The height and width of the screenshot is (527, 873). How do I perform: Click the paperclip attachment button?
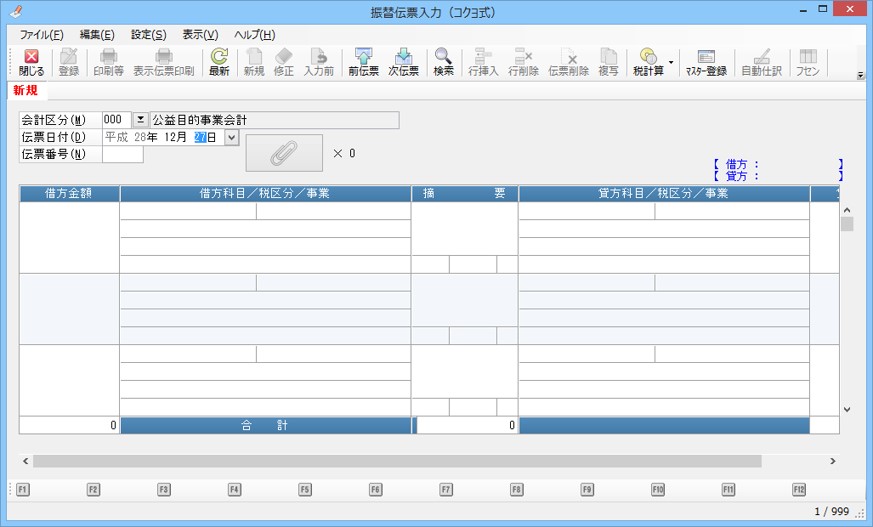(284, 153)
